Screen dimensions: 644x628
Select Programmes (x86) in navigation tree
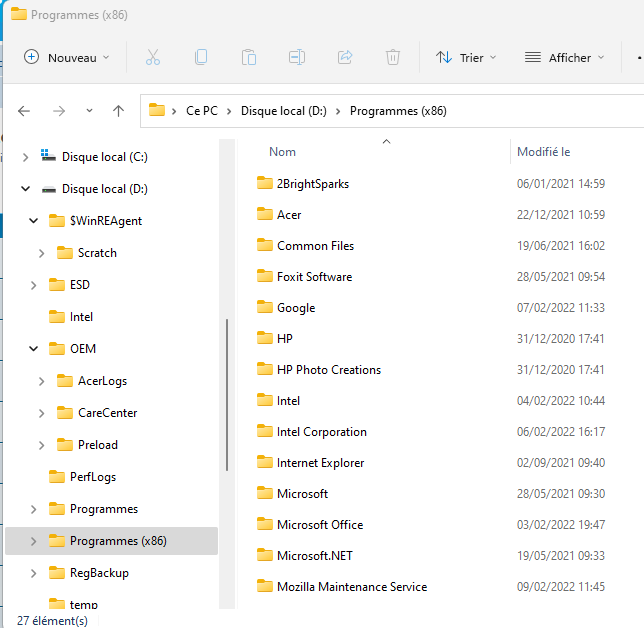click(x=111, y=541)
